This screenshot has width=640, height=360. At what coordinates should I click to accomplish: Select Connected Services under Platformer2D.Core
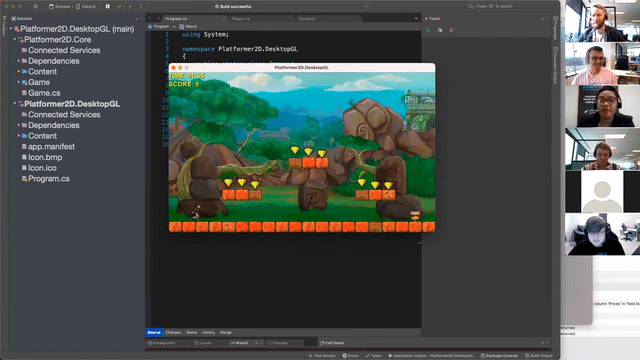[64, 50]
